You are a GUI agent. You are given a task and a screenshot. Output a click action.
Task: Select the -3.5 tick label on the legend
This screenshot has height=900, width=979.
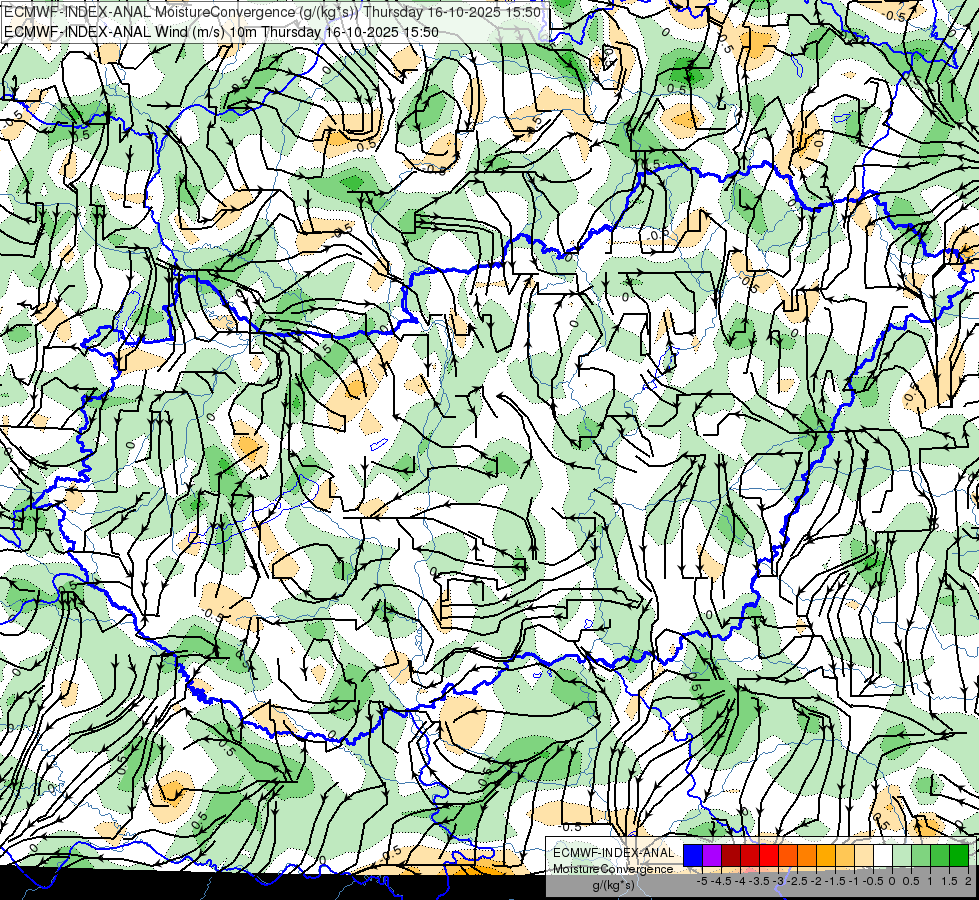point(759,881)
